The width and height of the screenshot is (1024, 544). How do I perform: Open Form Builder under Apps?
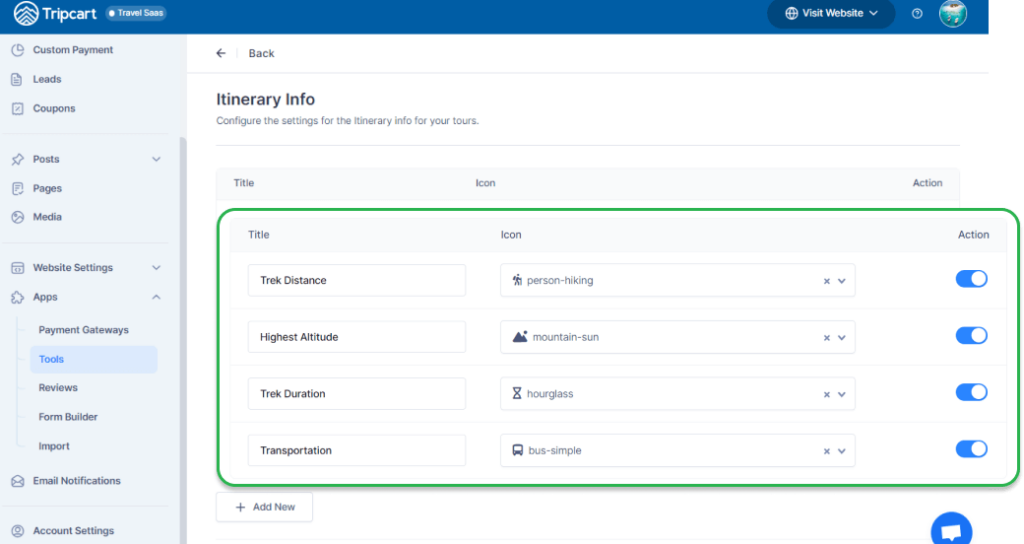(68, 417)
